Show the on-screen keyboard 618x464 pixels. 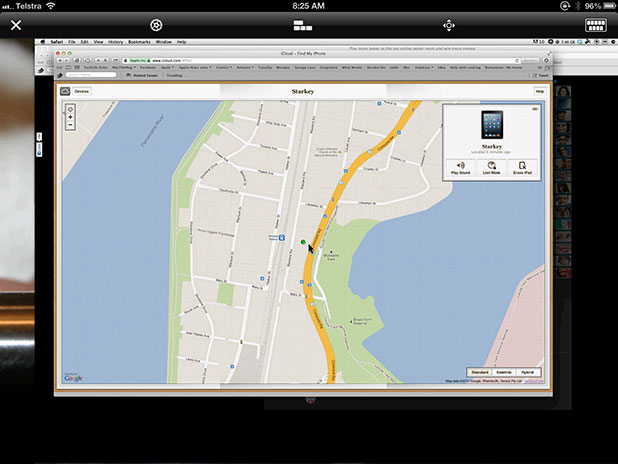tap(596, 25)
